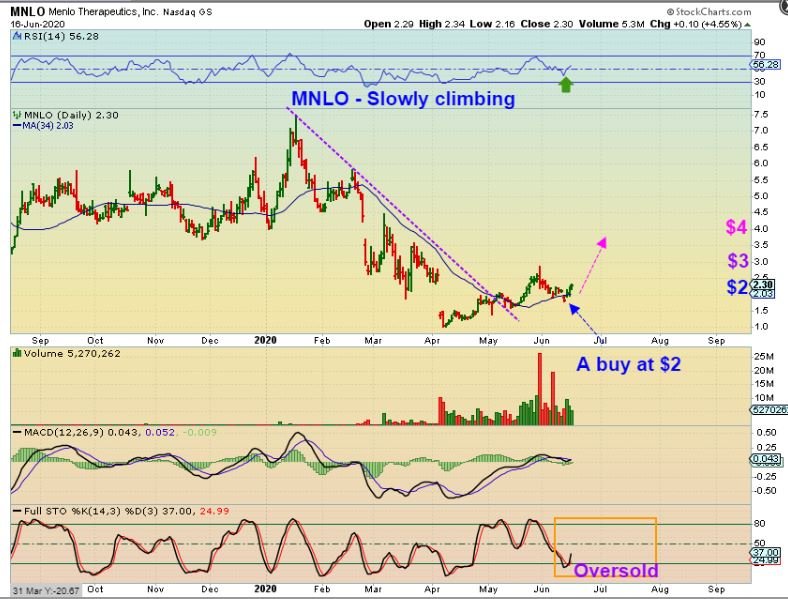Click the StockCharts.com copyright text
788x599 pixels.
pos(709,12)
